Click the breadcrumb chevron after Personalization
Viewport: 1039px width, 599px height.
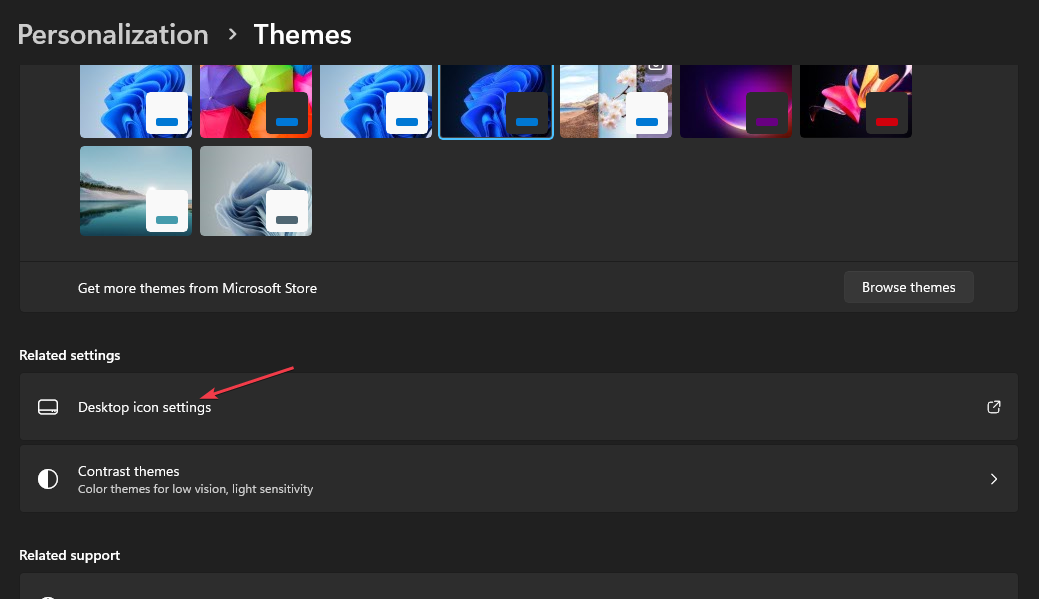pyautogui.click(x=232, y=34)
